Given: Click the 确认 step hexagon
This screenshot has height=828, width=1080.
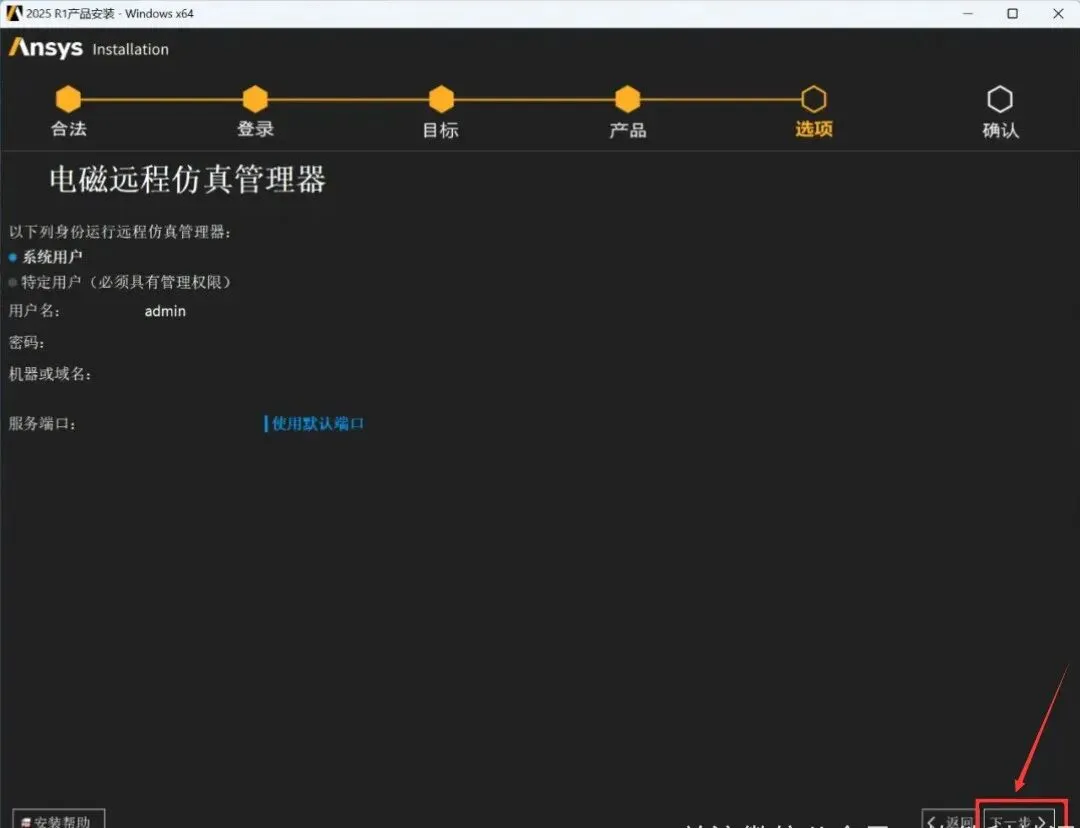Looking at the screenshot, I should pyautogui.click(x=999, y=99).
